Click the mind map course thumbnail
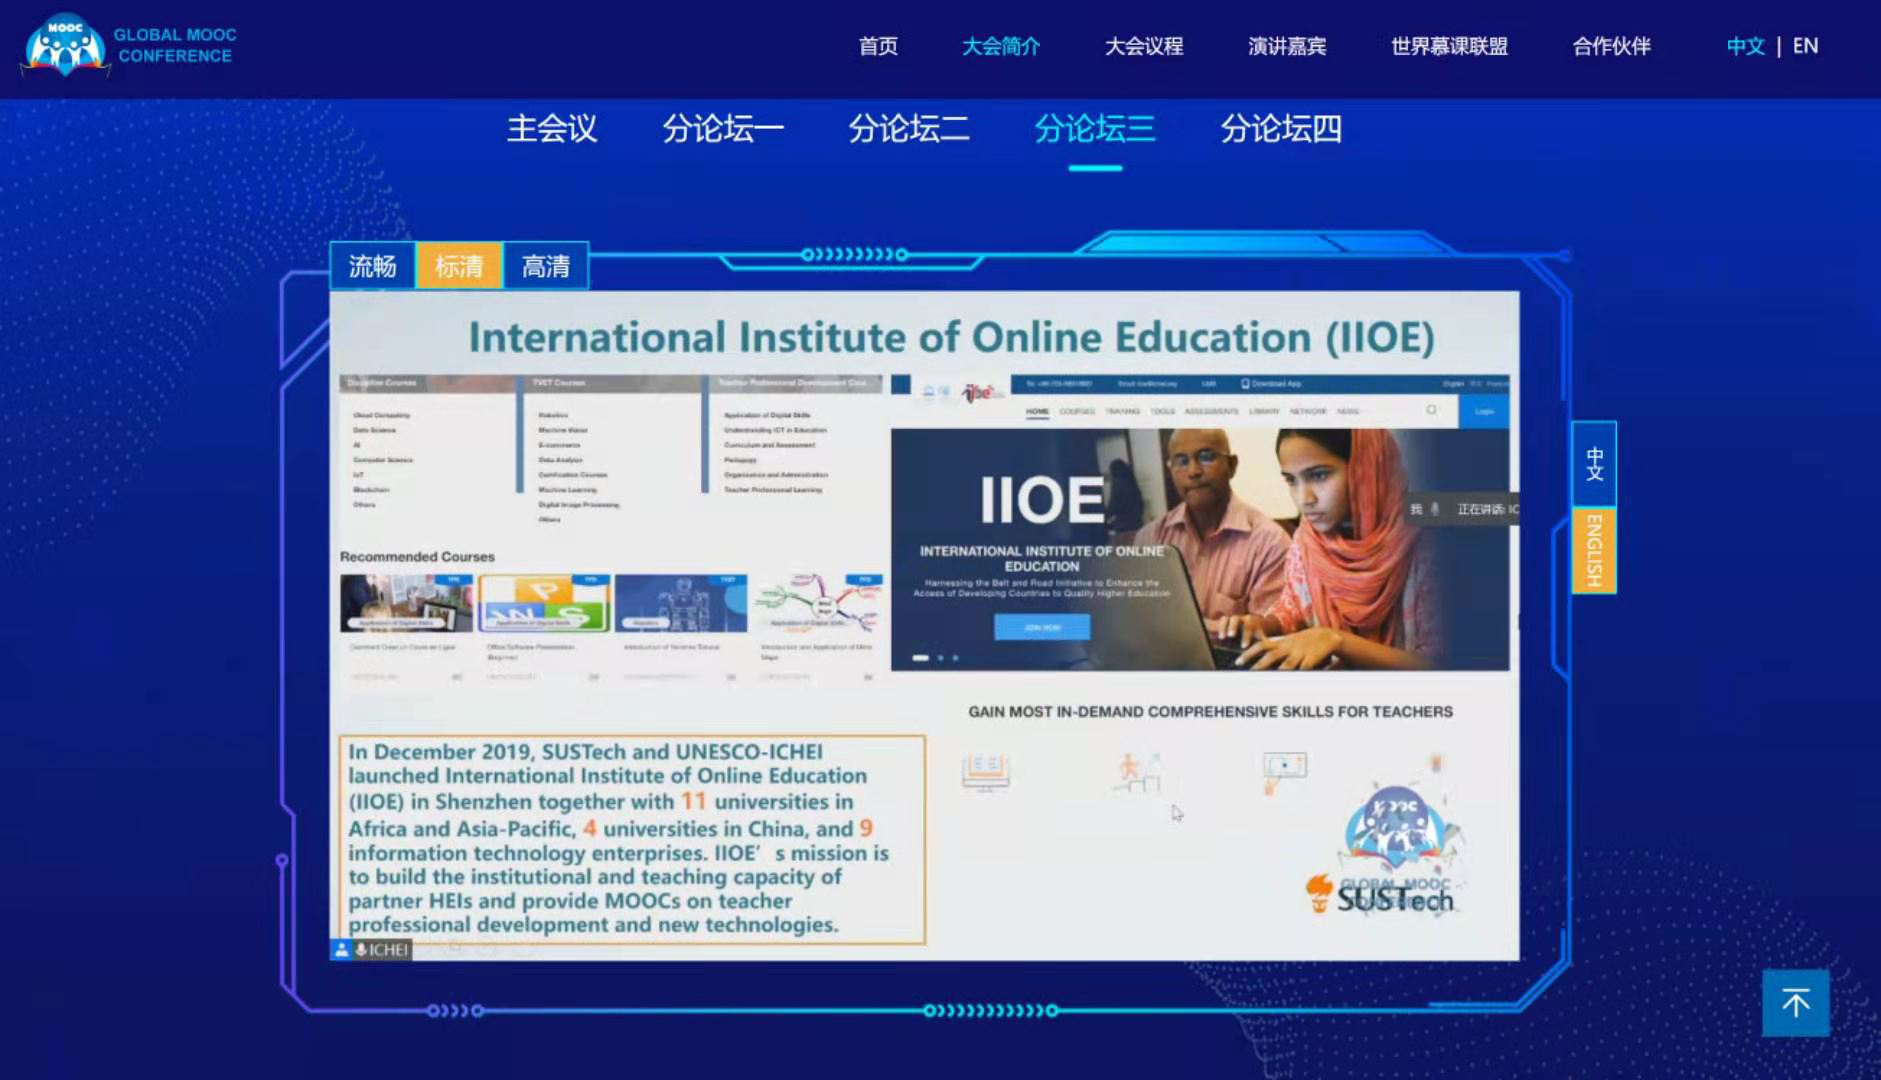The height and width of the screenshot is (1080, 1881). pyautogui.click(x=818, y=603)
